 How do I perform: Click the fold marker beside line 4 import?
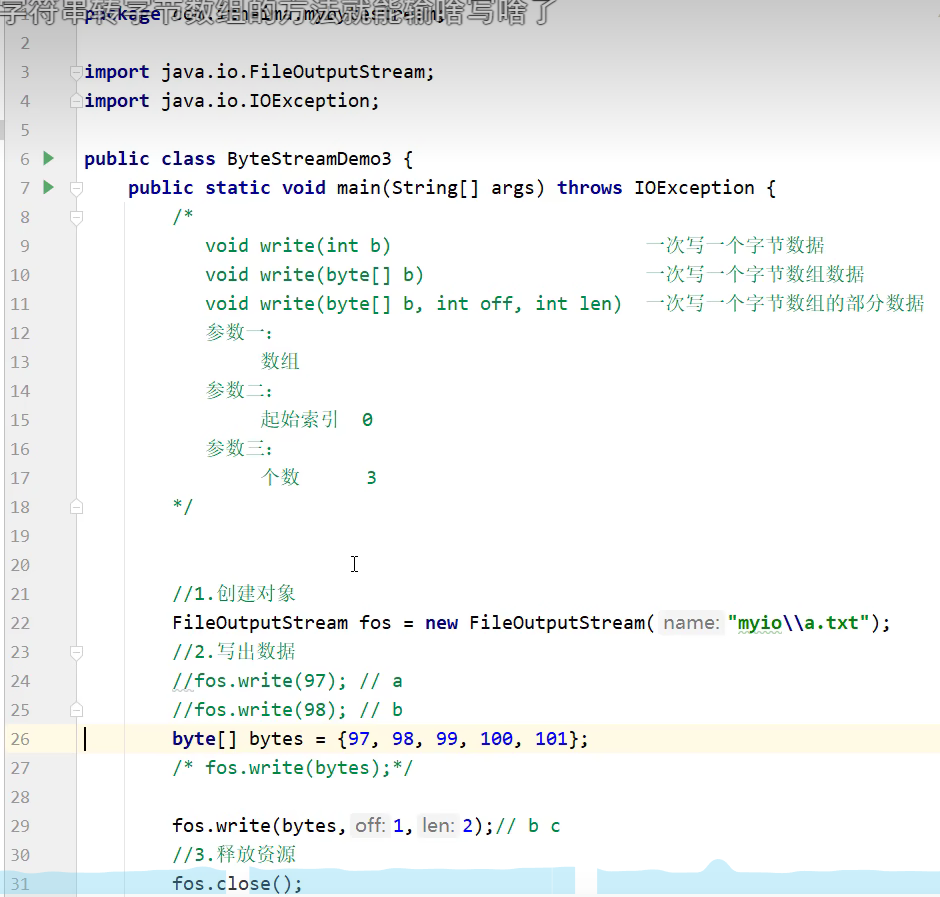75,100
